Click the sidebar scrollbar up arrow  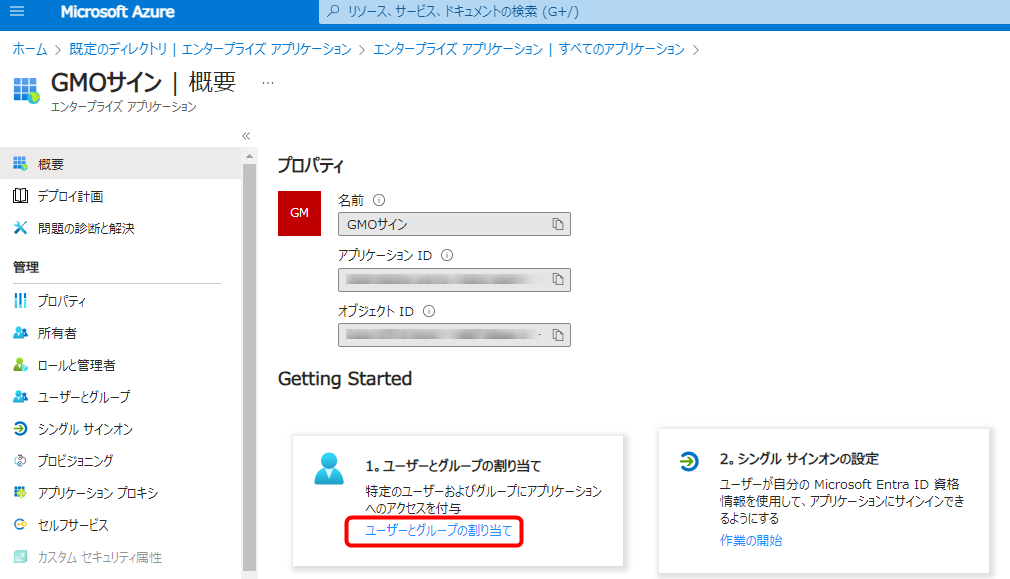[x=249, y=157]
